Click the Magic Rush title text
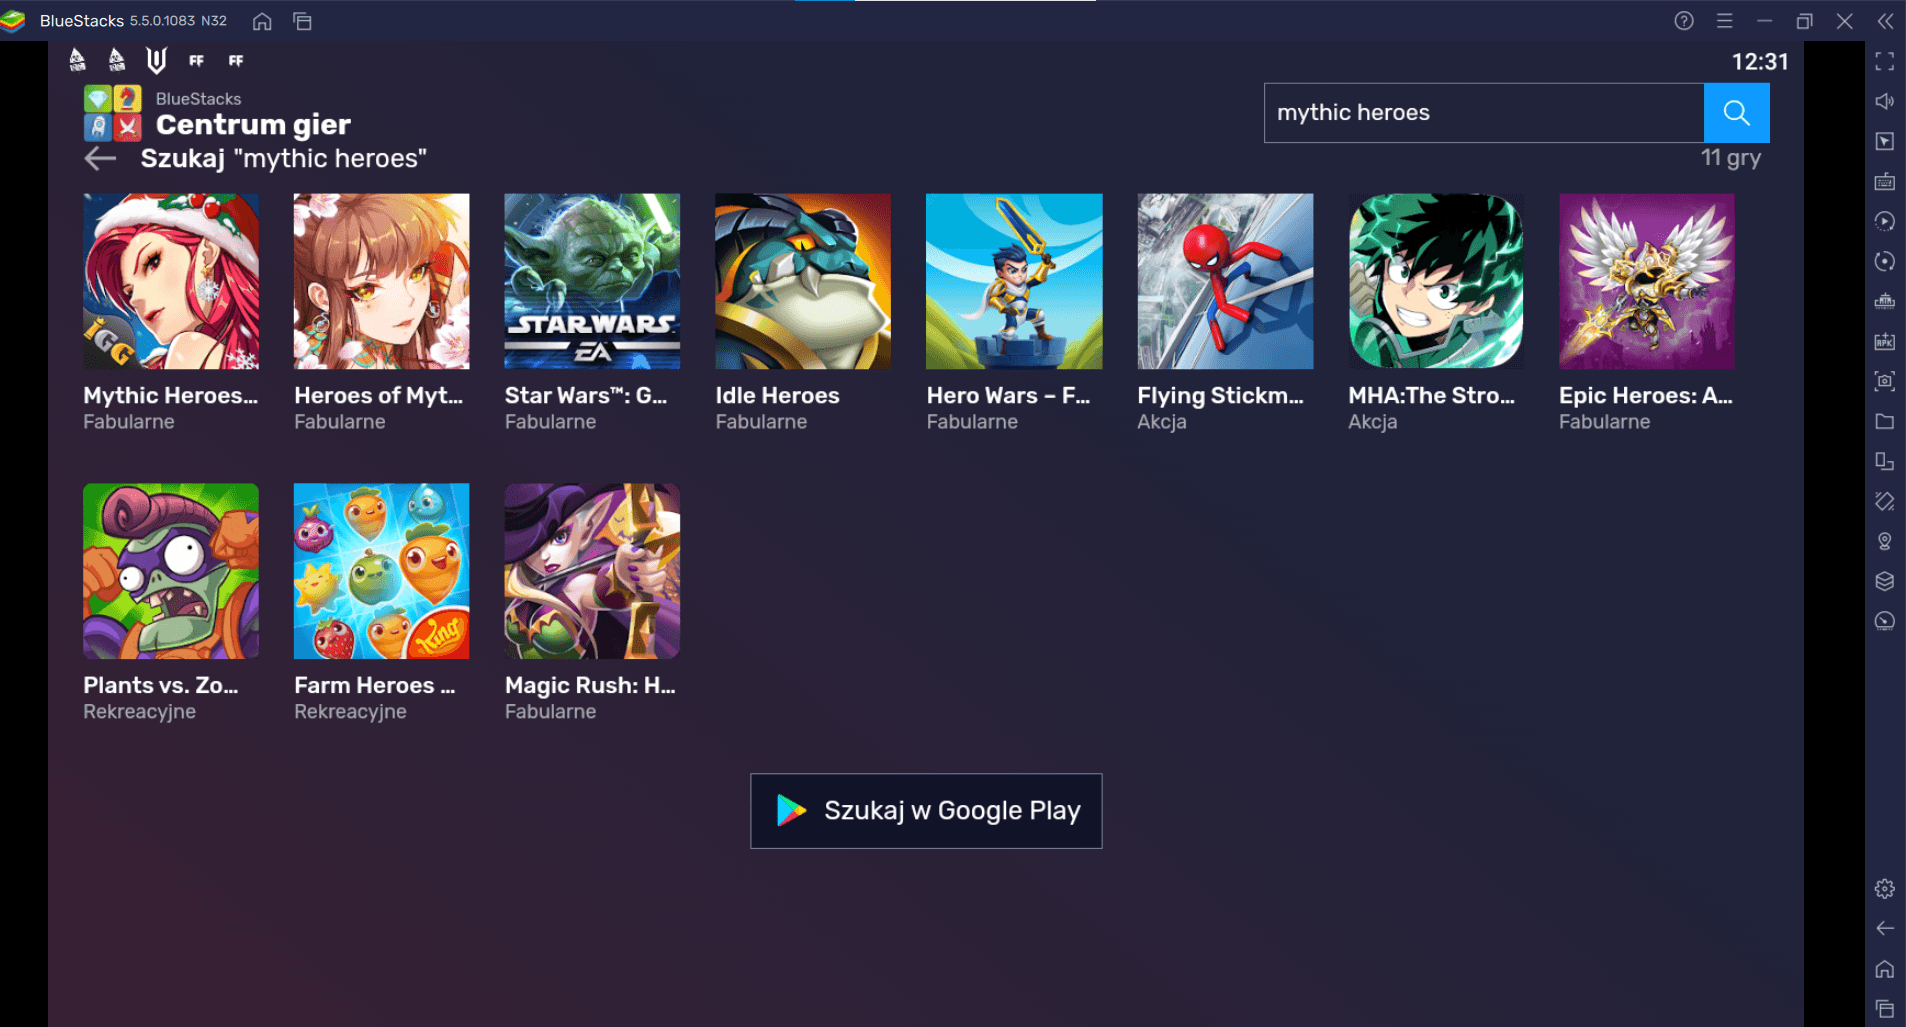The height and width of the screenshot is (1027, 1906). [590, 686]
